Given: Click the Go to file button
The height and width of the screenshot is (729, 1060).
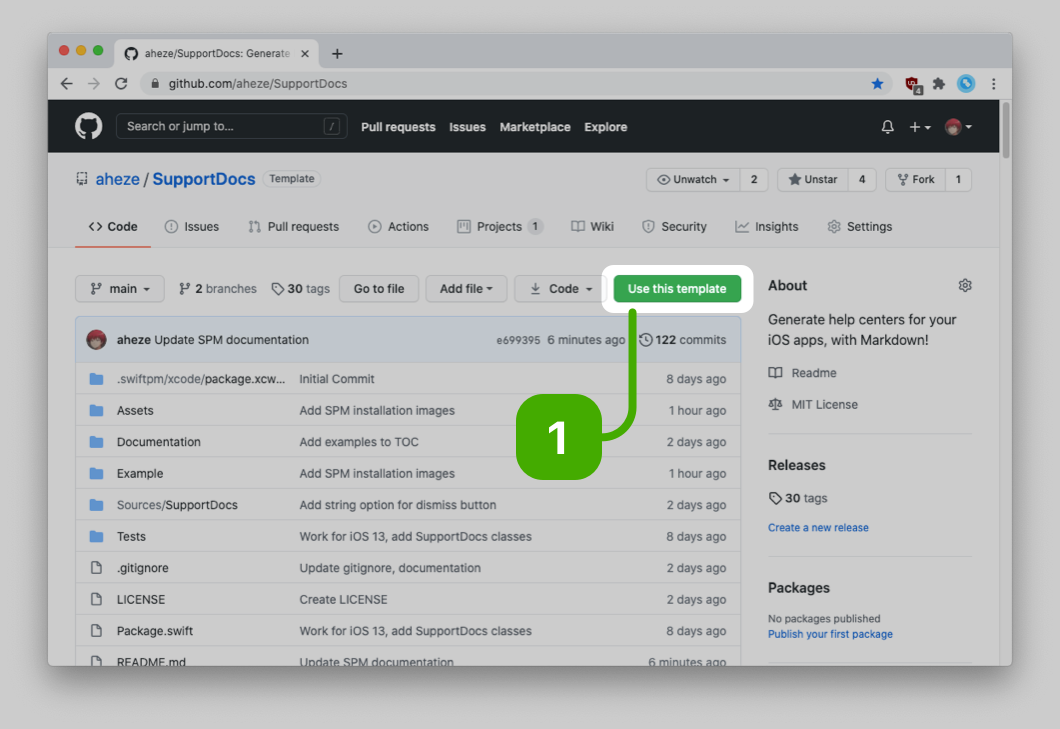Looking at the screenshot, I should (379, 289).
